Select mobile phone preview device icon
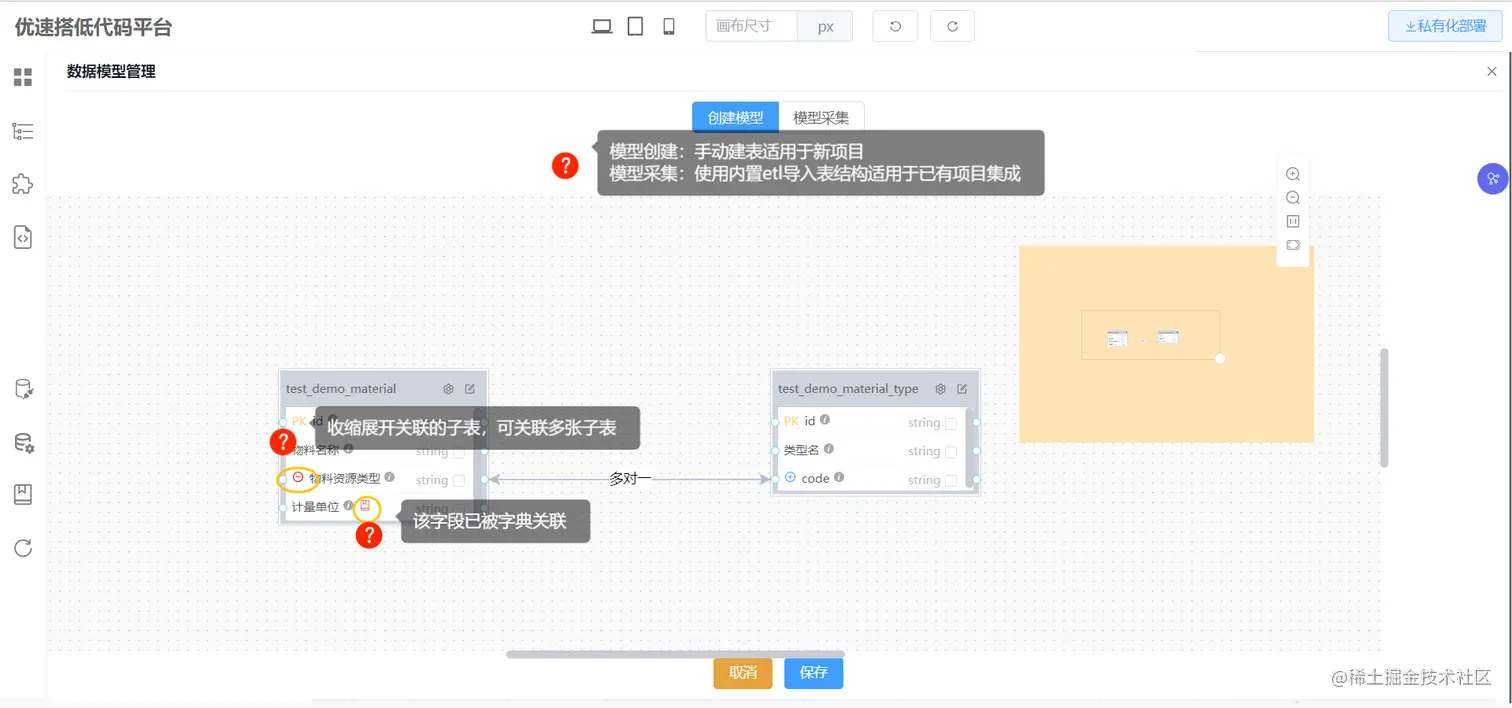 point(669,25)
